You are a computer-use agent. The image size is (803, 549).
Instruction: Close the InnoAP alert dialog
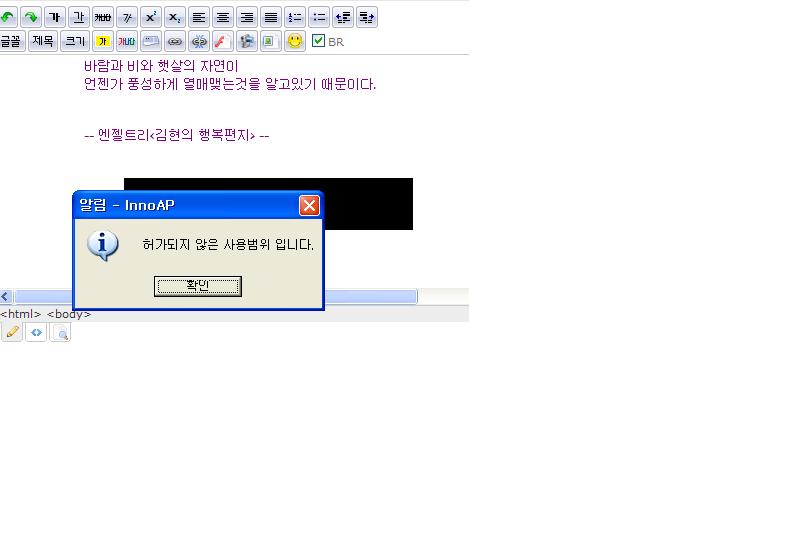pos(309,205)
